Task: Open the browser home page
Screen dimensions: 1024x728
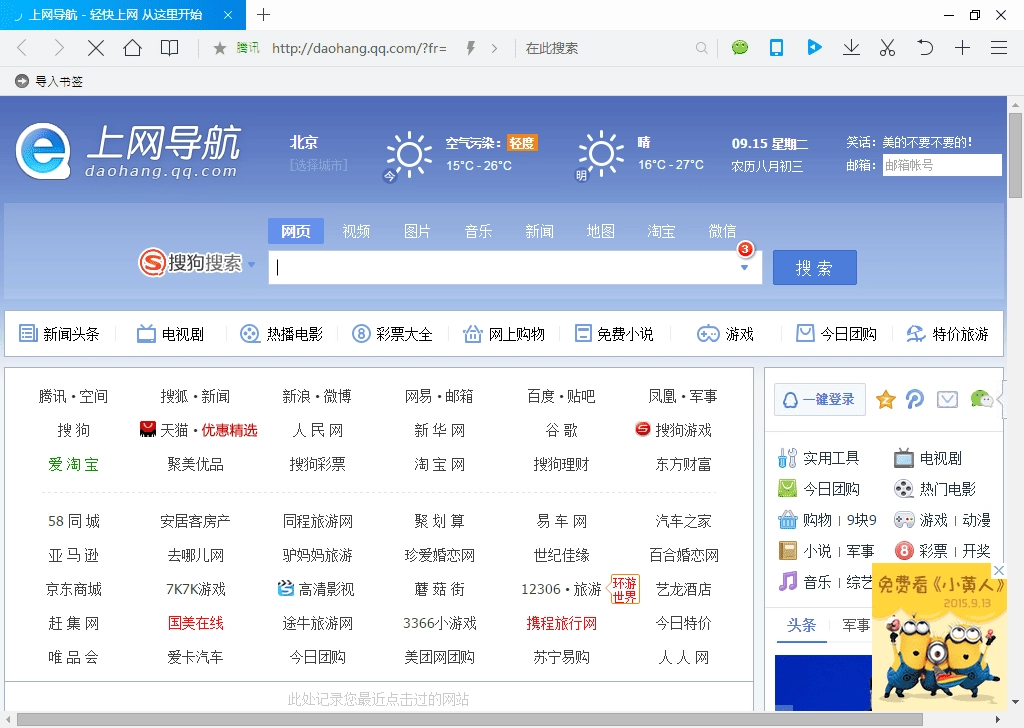Action: 133,48
